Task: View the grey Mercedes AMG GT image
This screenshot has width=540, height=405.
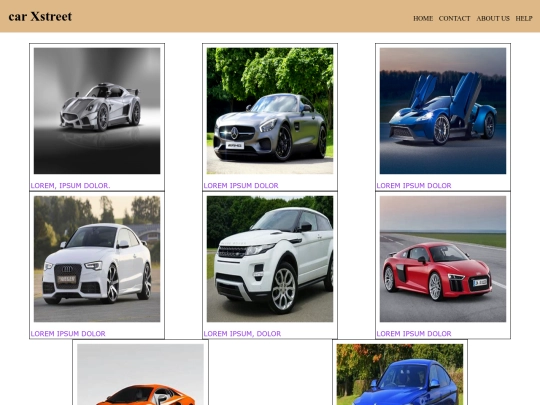Action: [x=270, y=111]
